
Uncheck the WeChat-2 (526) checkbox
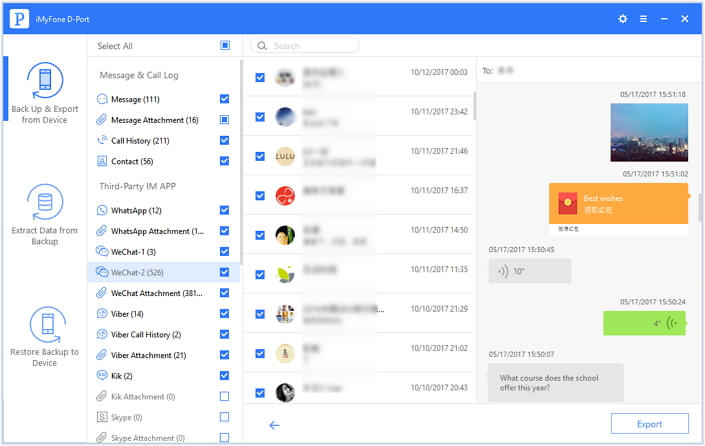tap(224, 272)
